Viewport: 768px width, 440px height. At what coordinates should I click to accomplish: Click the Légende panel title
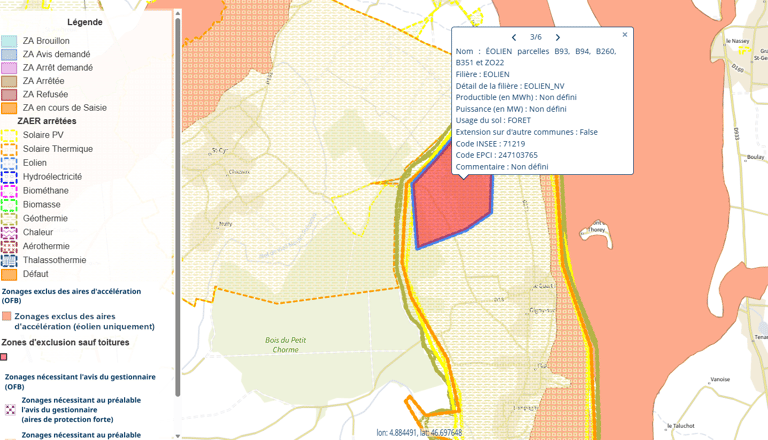(85, 22)
